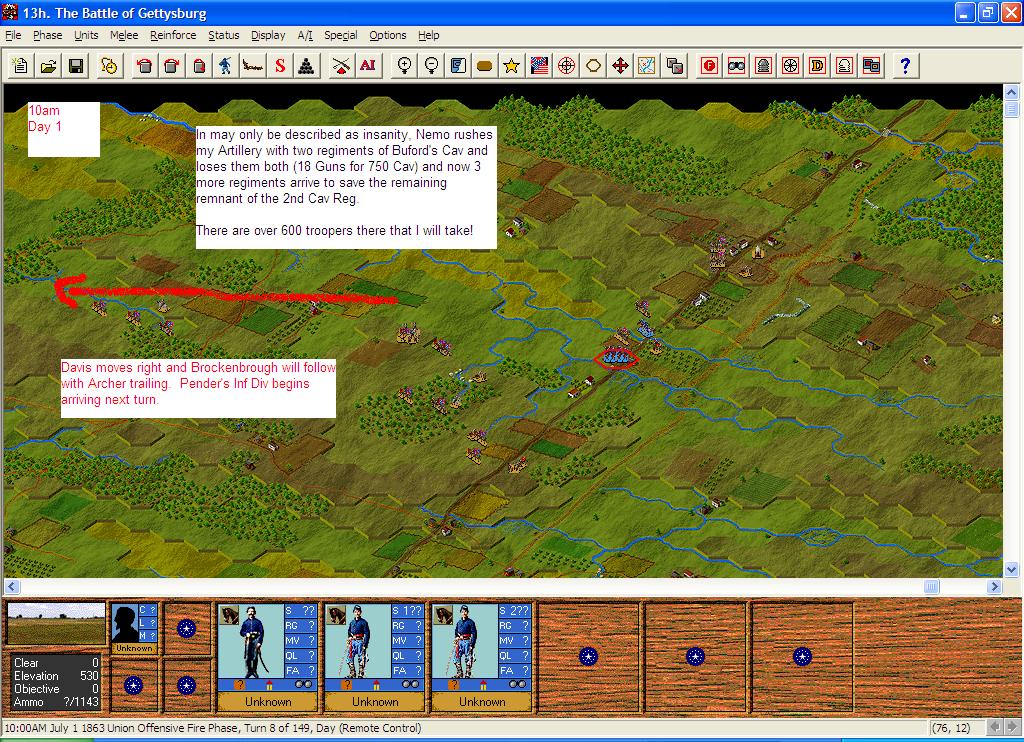Viewport: 1024px width, 742px height.
Task: Click the two overlapping squares icon
Action: (675, 65)
